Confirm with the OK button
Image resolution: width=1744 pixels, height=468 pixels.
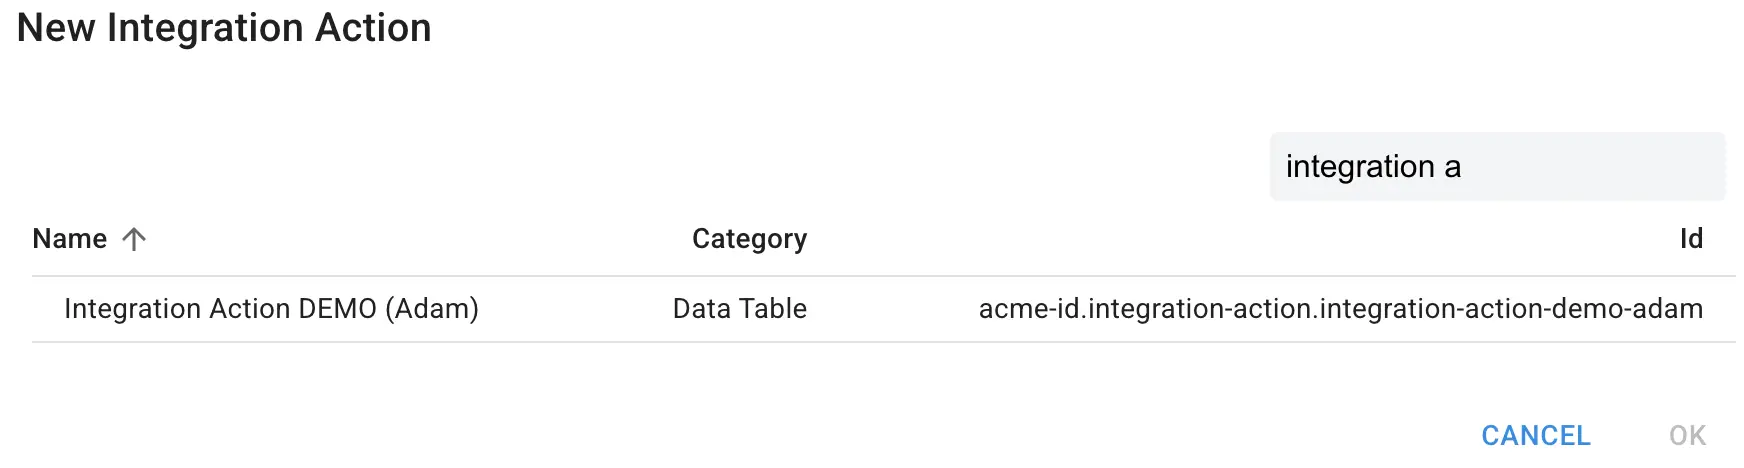[1687, 435]
